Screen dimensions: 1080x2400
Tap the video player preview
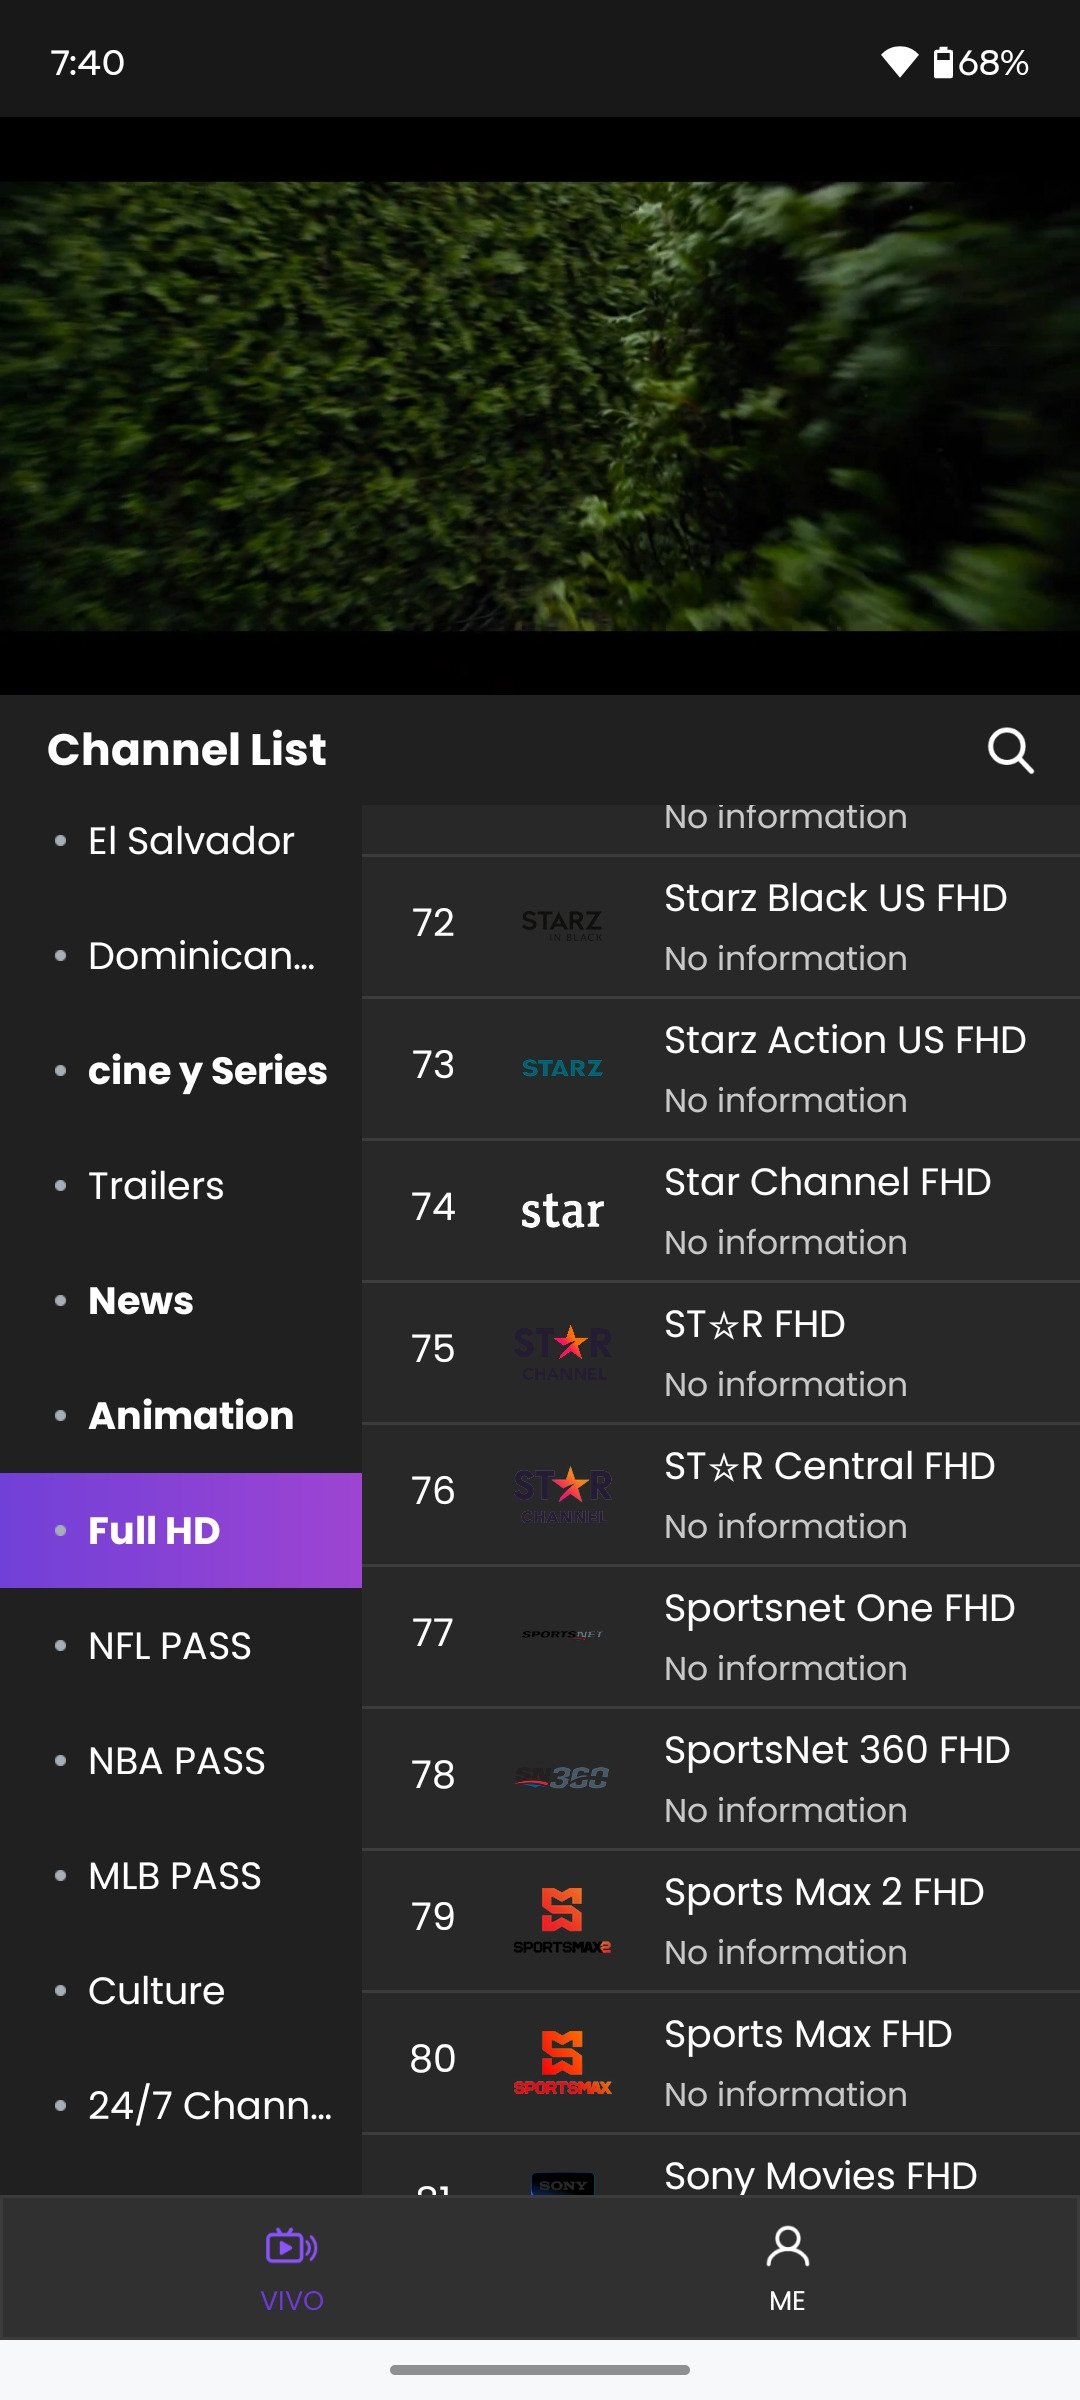pyautogui.click(x=540, y=406)
